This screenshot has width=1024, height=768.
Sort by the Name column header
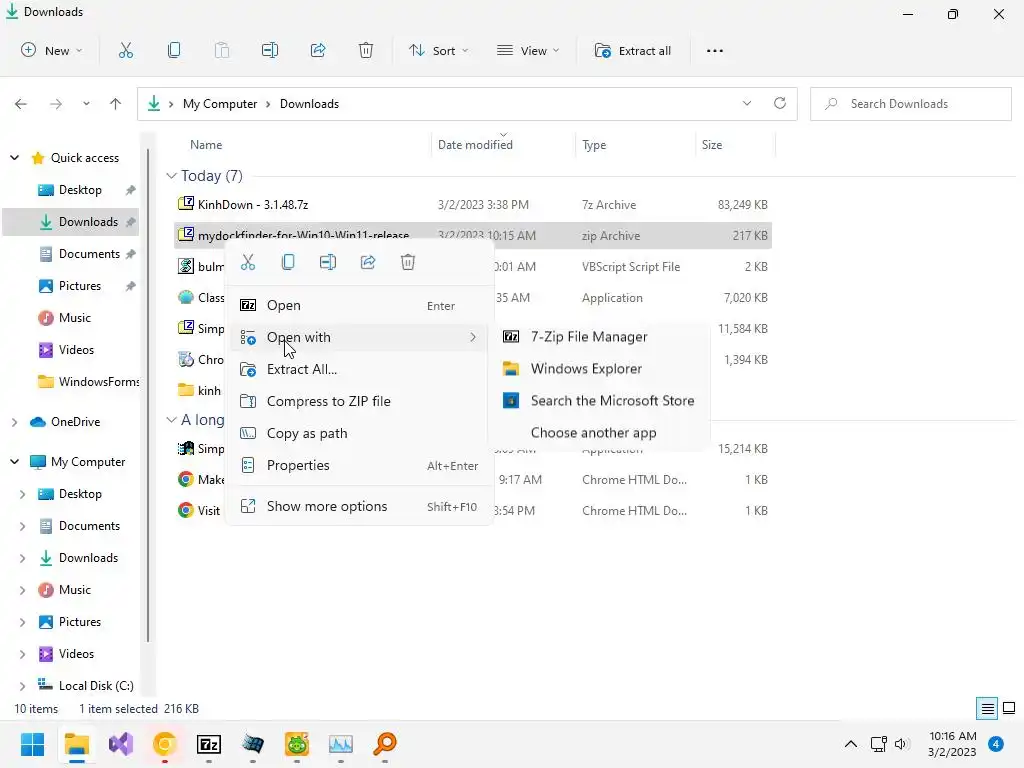(206, 145)
